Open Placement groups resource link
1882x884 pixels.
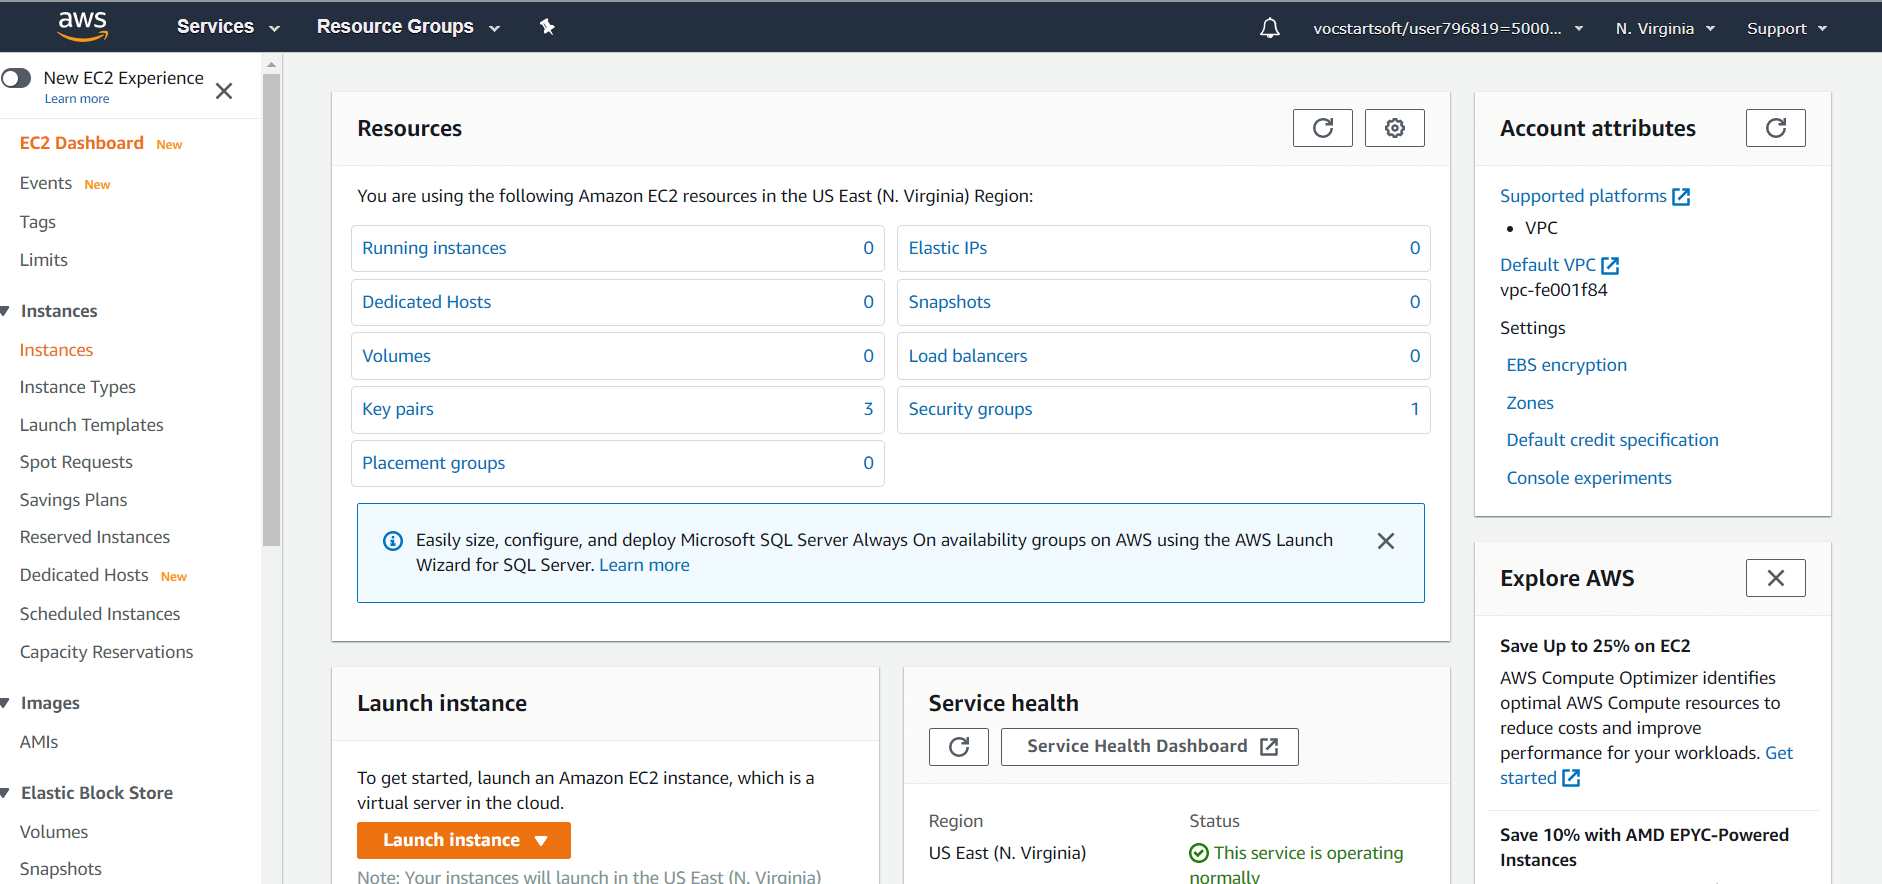tap(434, 463)
